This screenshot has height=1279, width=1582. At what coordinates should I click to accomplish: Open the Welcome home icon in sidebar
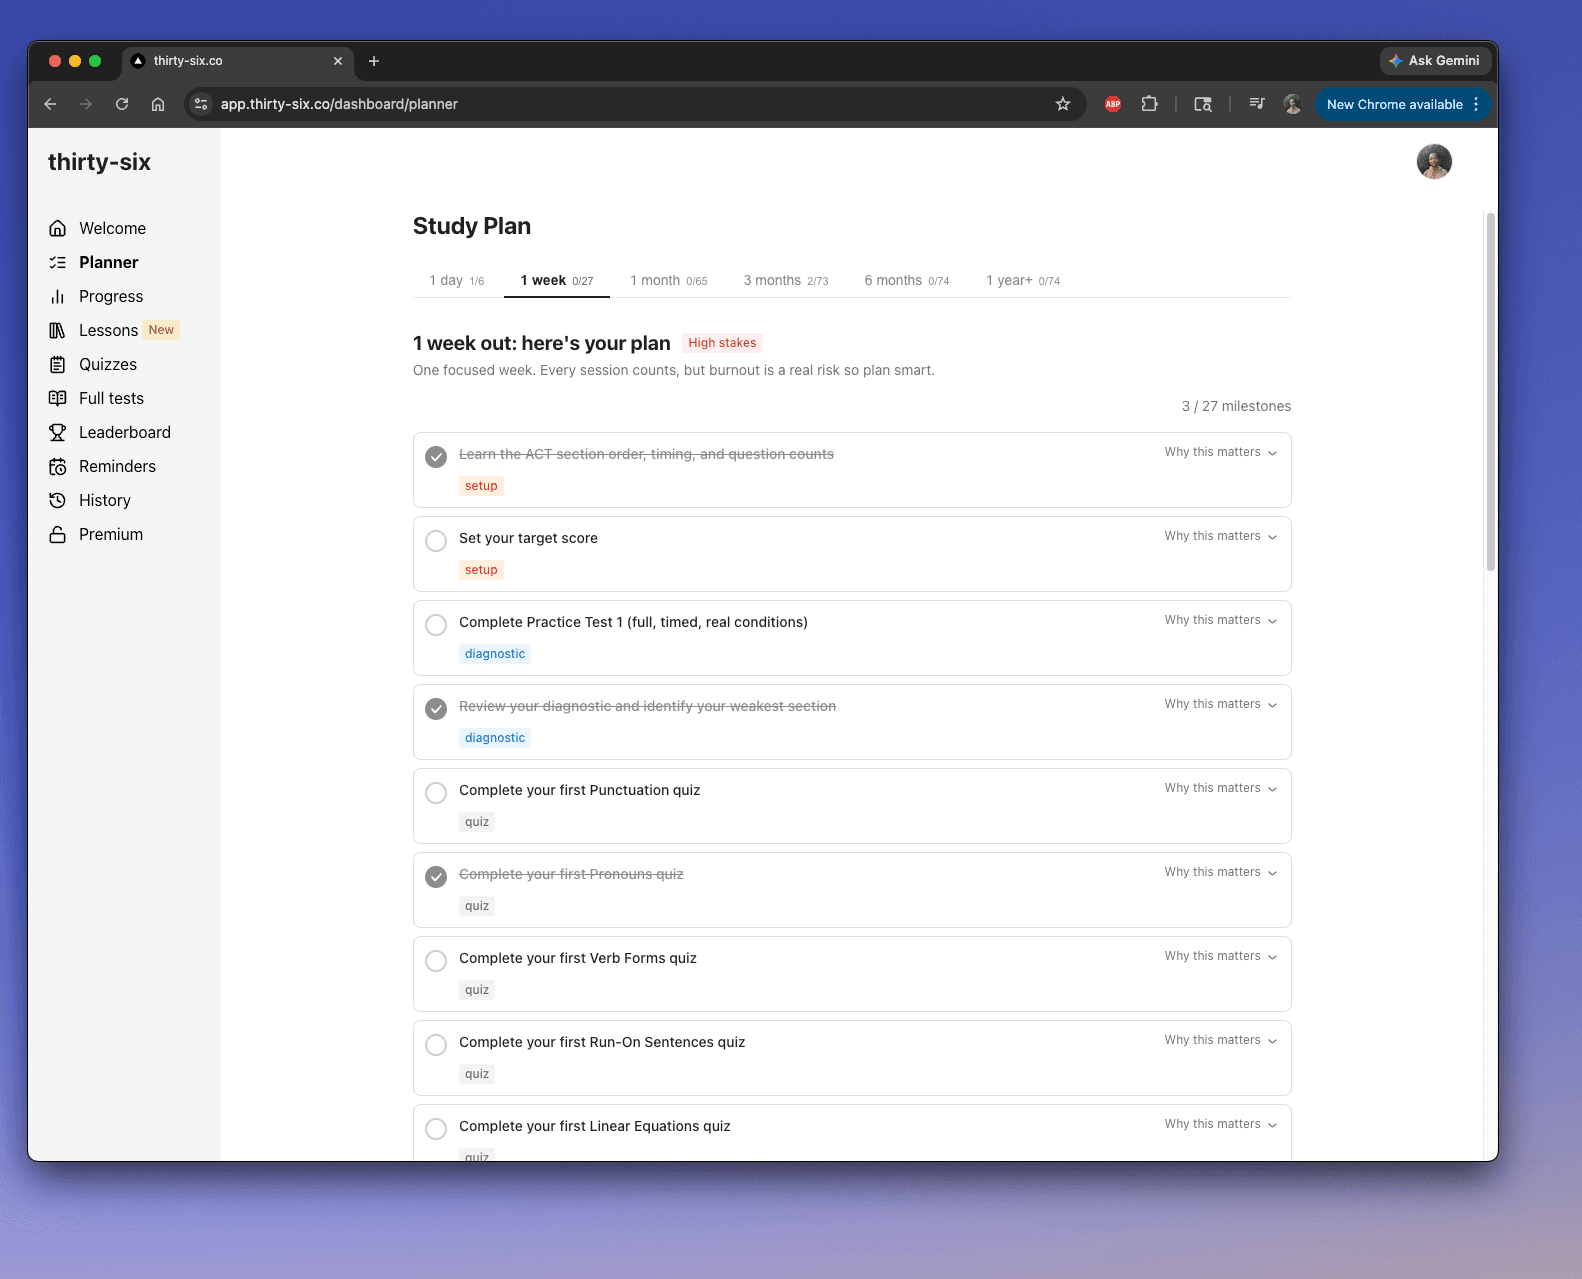(x=58, y=228)
